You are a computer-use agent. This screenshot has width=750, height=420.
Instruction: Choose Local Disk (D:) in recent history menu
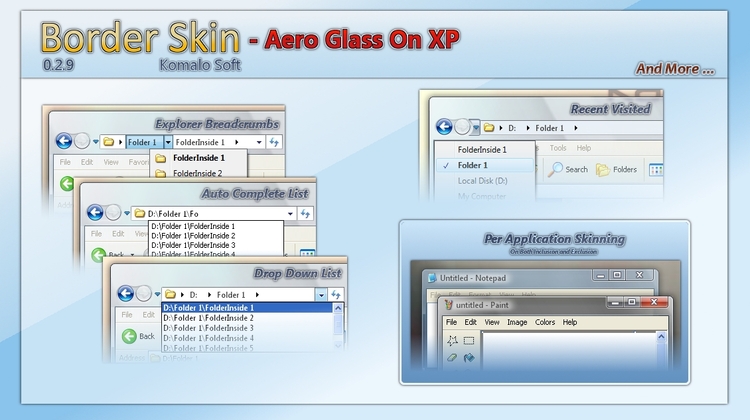(485, 181)
